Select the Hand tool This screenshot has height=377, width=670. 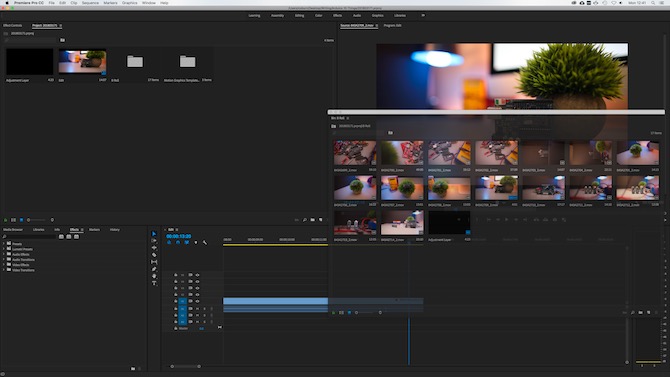[x=154, y=276]
